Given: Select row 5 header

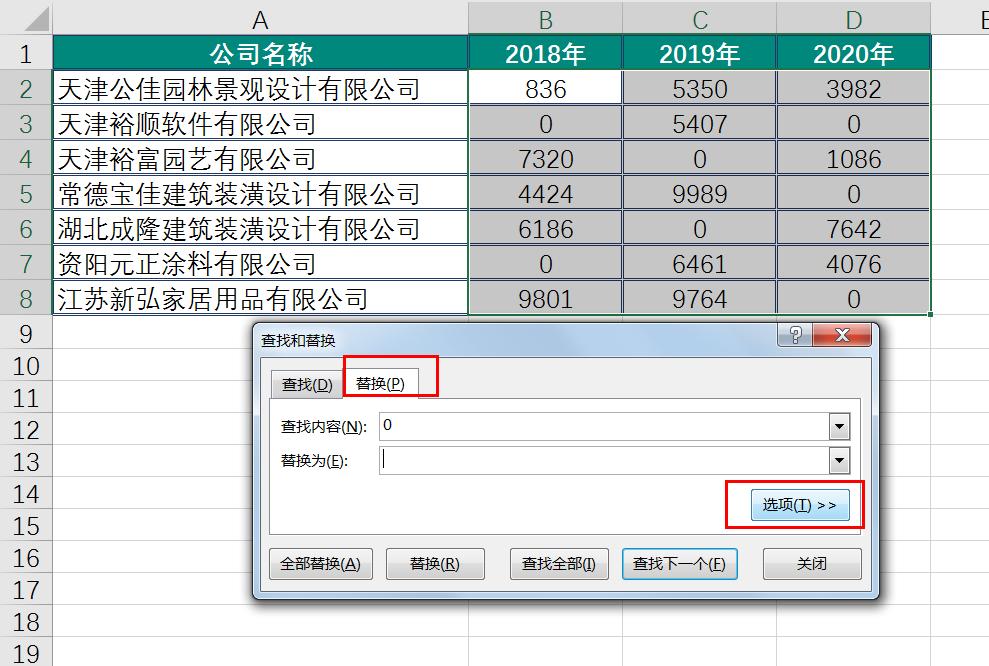Looking at the screenshot, I should click(x=24, y=192).
